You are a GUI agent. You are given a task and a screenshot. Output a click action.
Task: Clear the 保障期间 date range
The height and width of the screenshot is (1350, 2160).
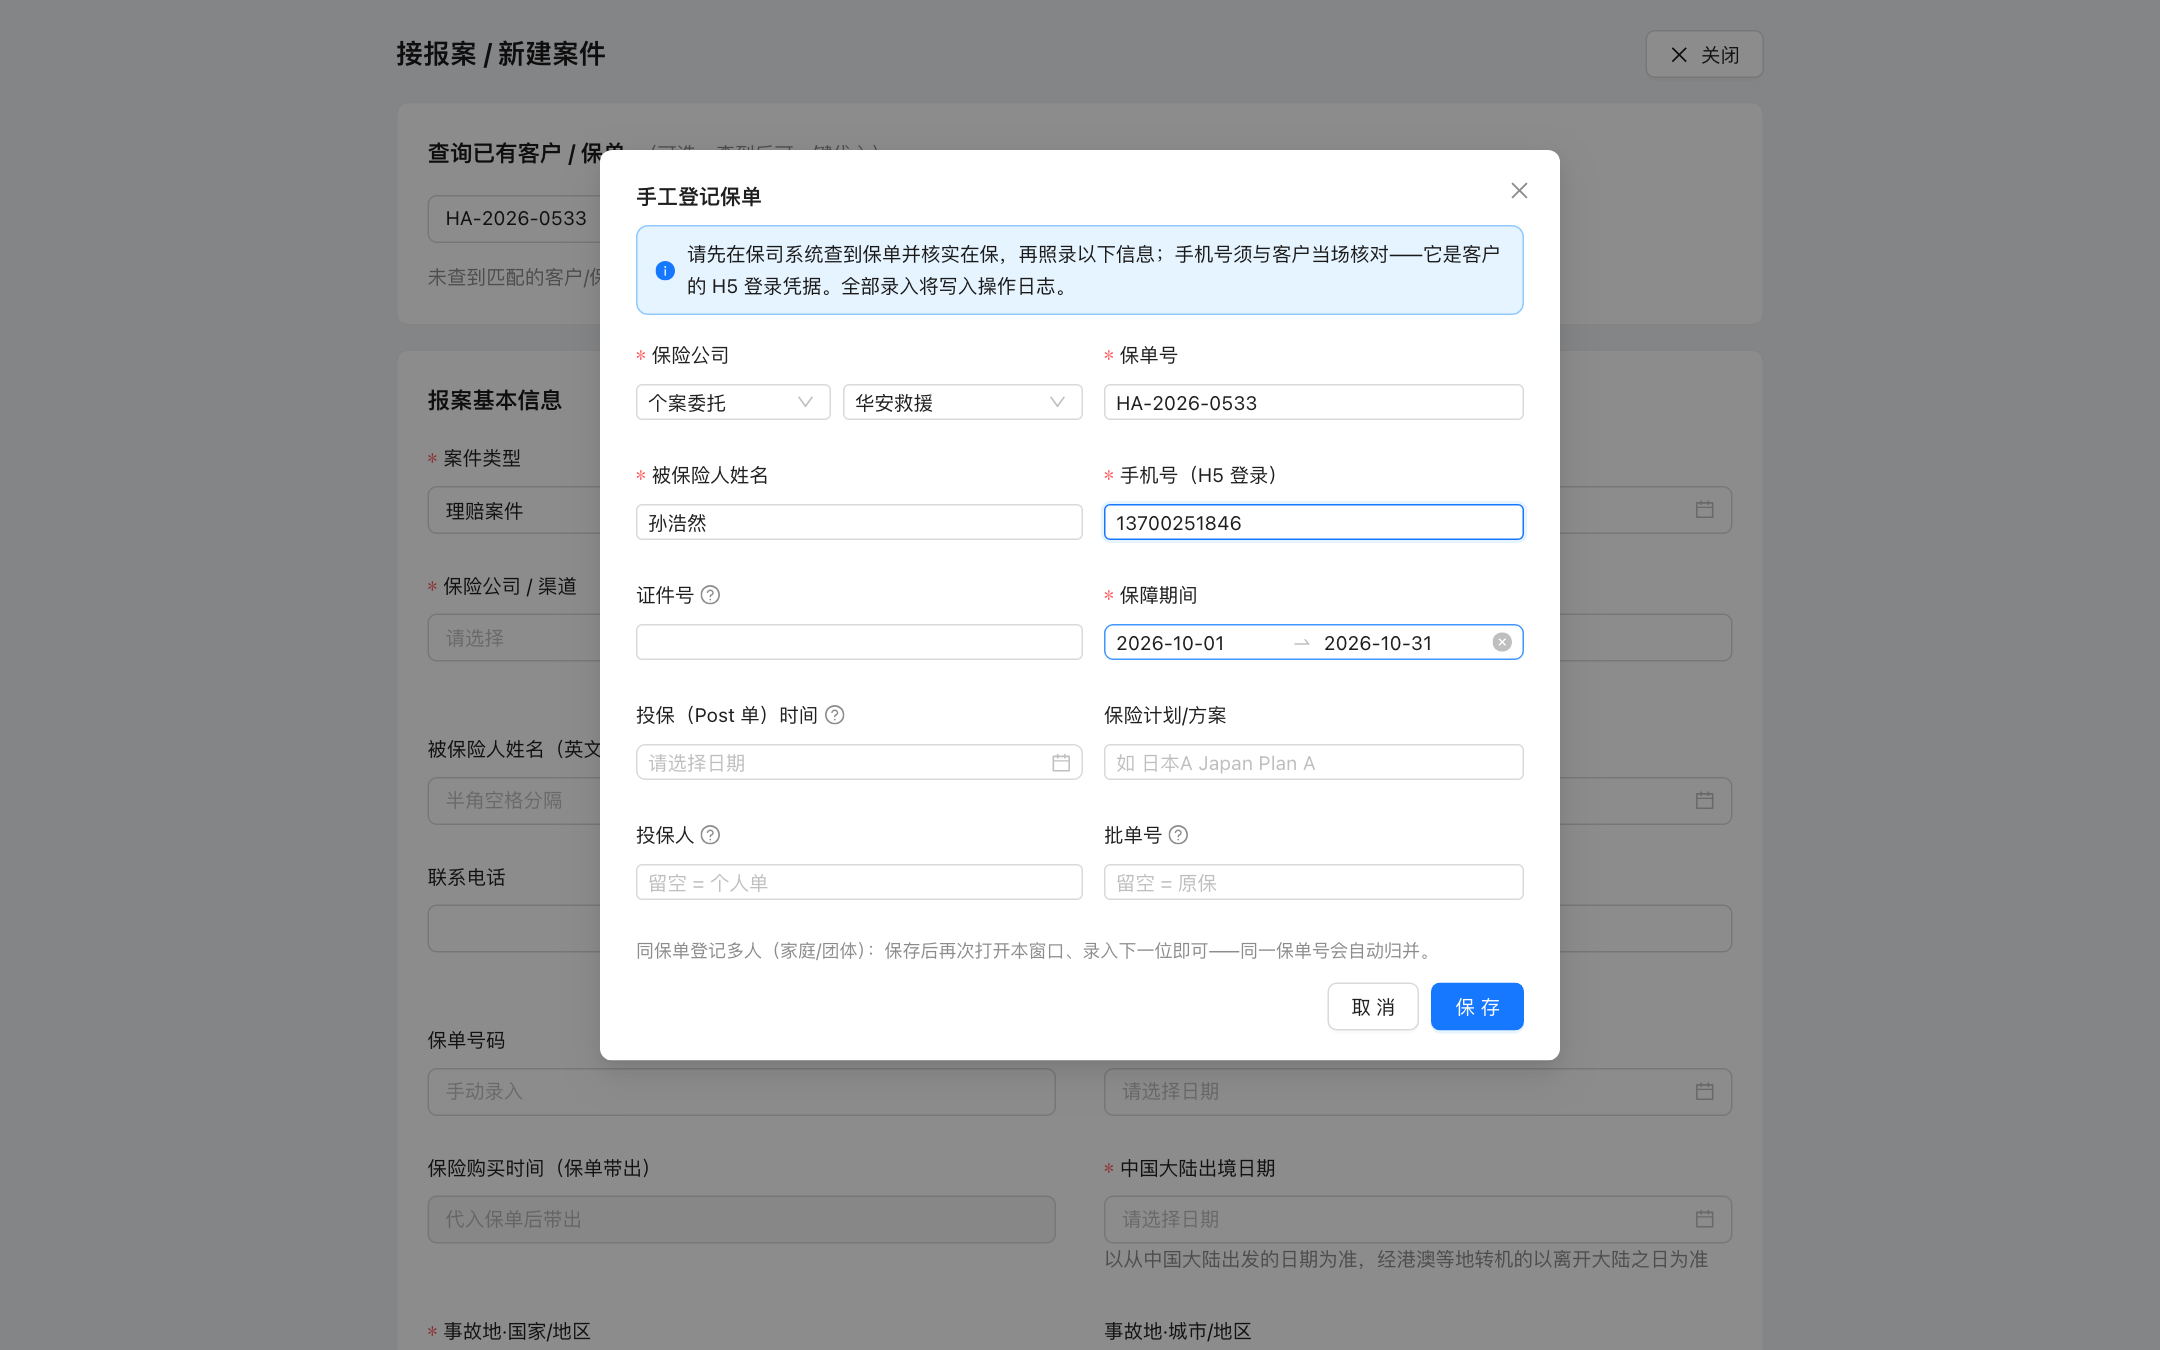[1502, 642]
